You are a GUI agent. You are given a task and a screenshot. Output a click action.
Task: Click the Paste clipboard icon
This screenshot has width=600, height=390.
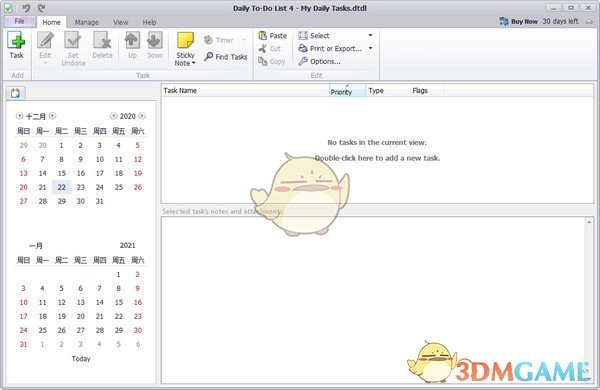[262, 36]
